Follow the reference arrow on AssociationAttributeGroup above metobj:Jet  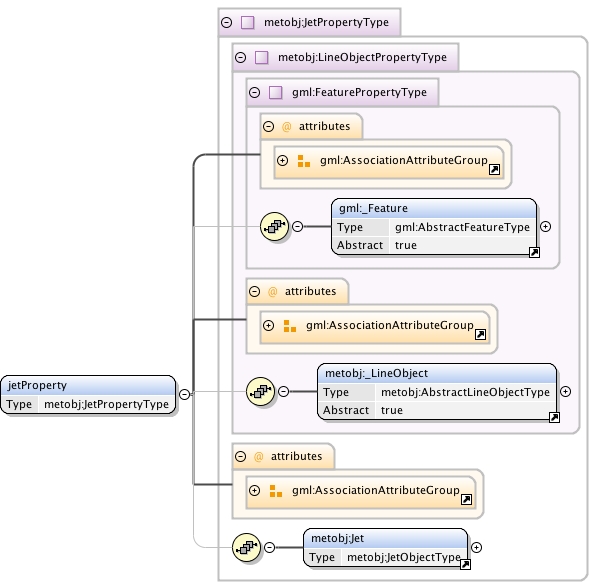pos(466,499)
